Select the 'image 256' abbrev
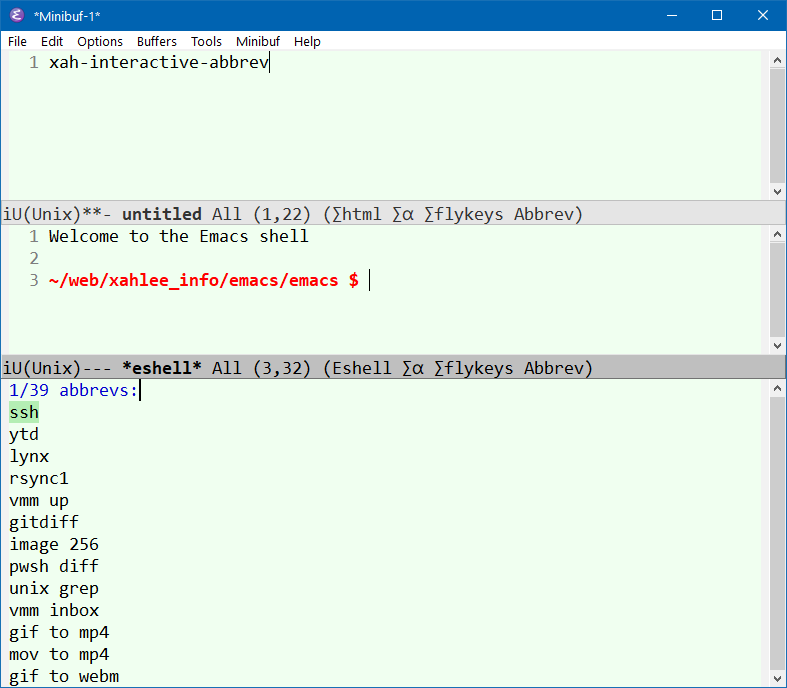The width and height of the screenshot is (787, 688). coord(54,544)
